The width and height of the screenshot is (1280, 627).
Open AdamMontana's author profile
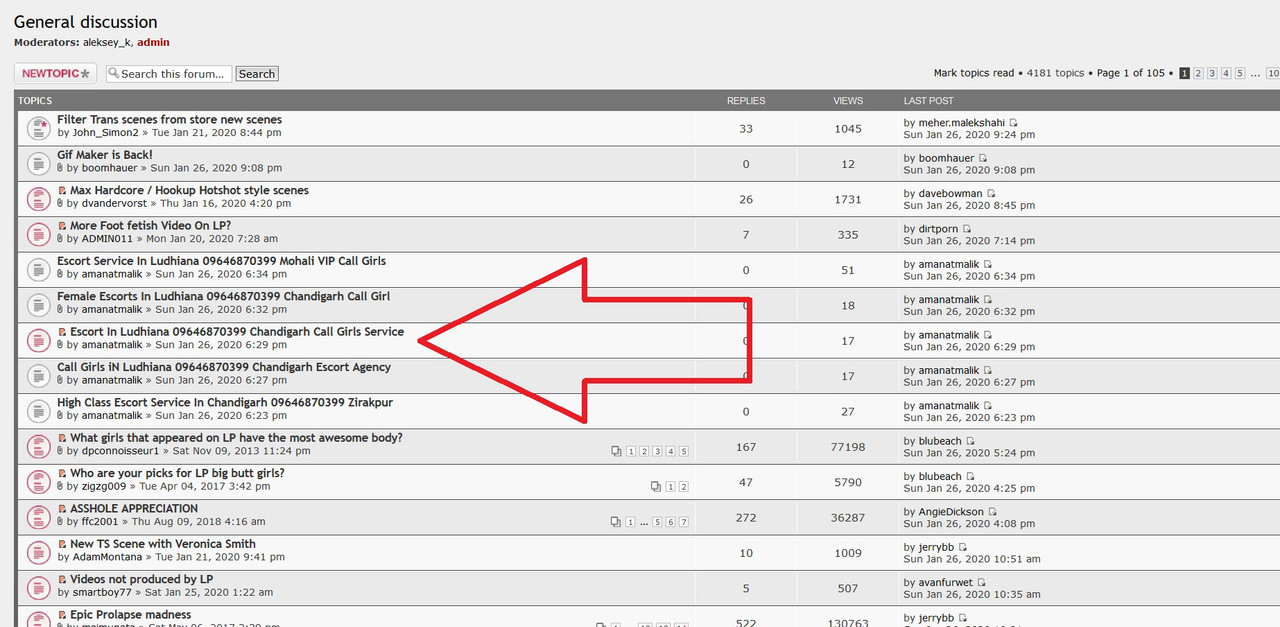pyautogui.click(x=107, y=557)
